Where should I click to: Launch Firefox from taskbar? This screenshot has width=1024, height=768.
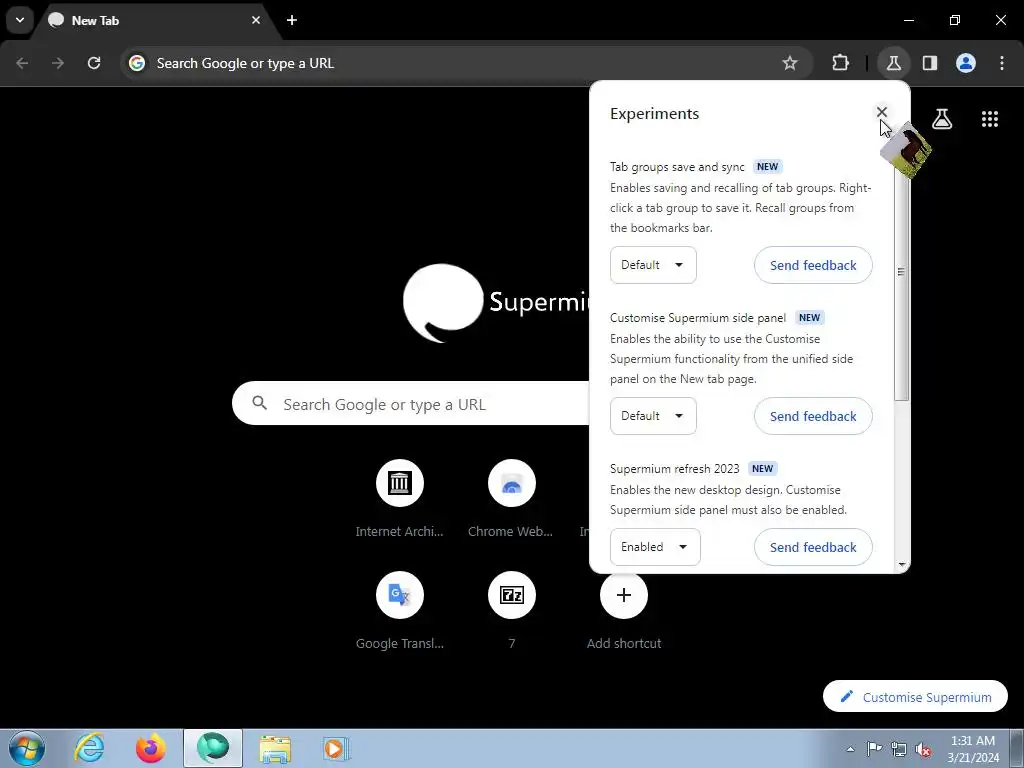[150, 749]
